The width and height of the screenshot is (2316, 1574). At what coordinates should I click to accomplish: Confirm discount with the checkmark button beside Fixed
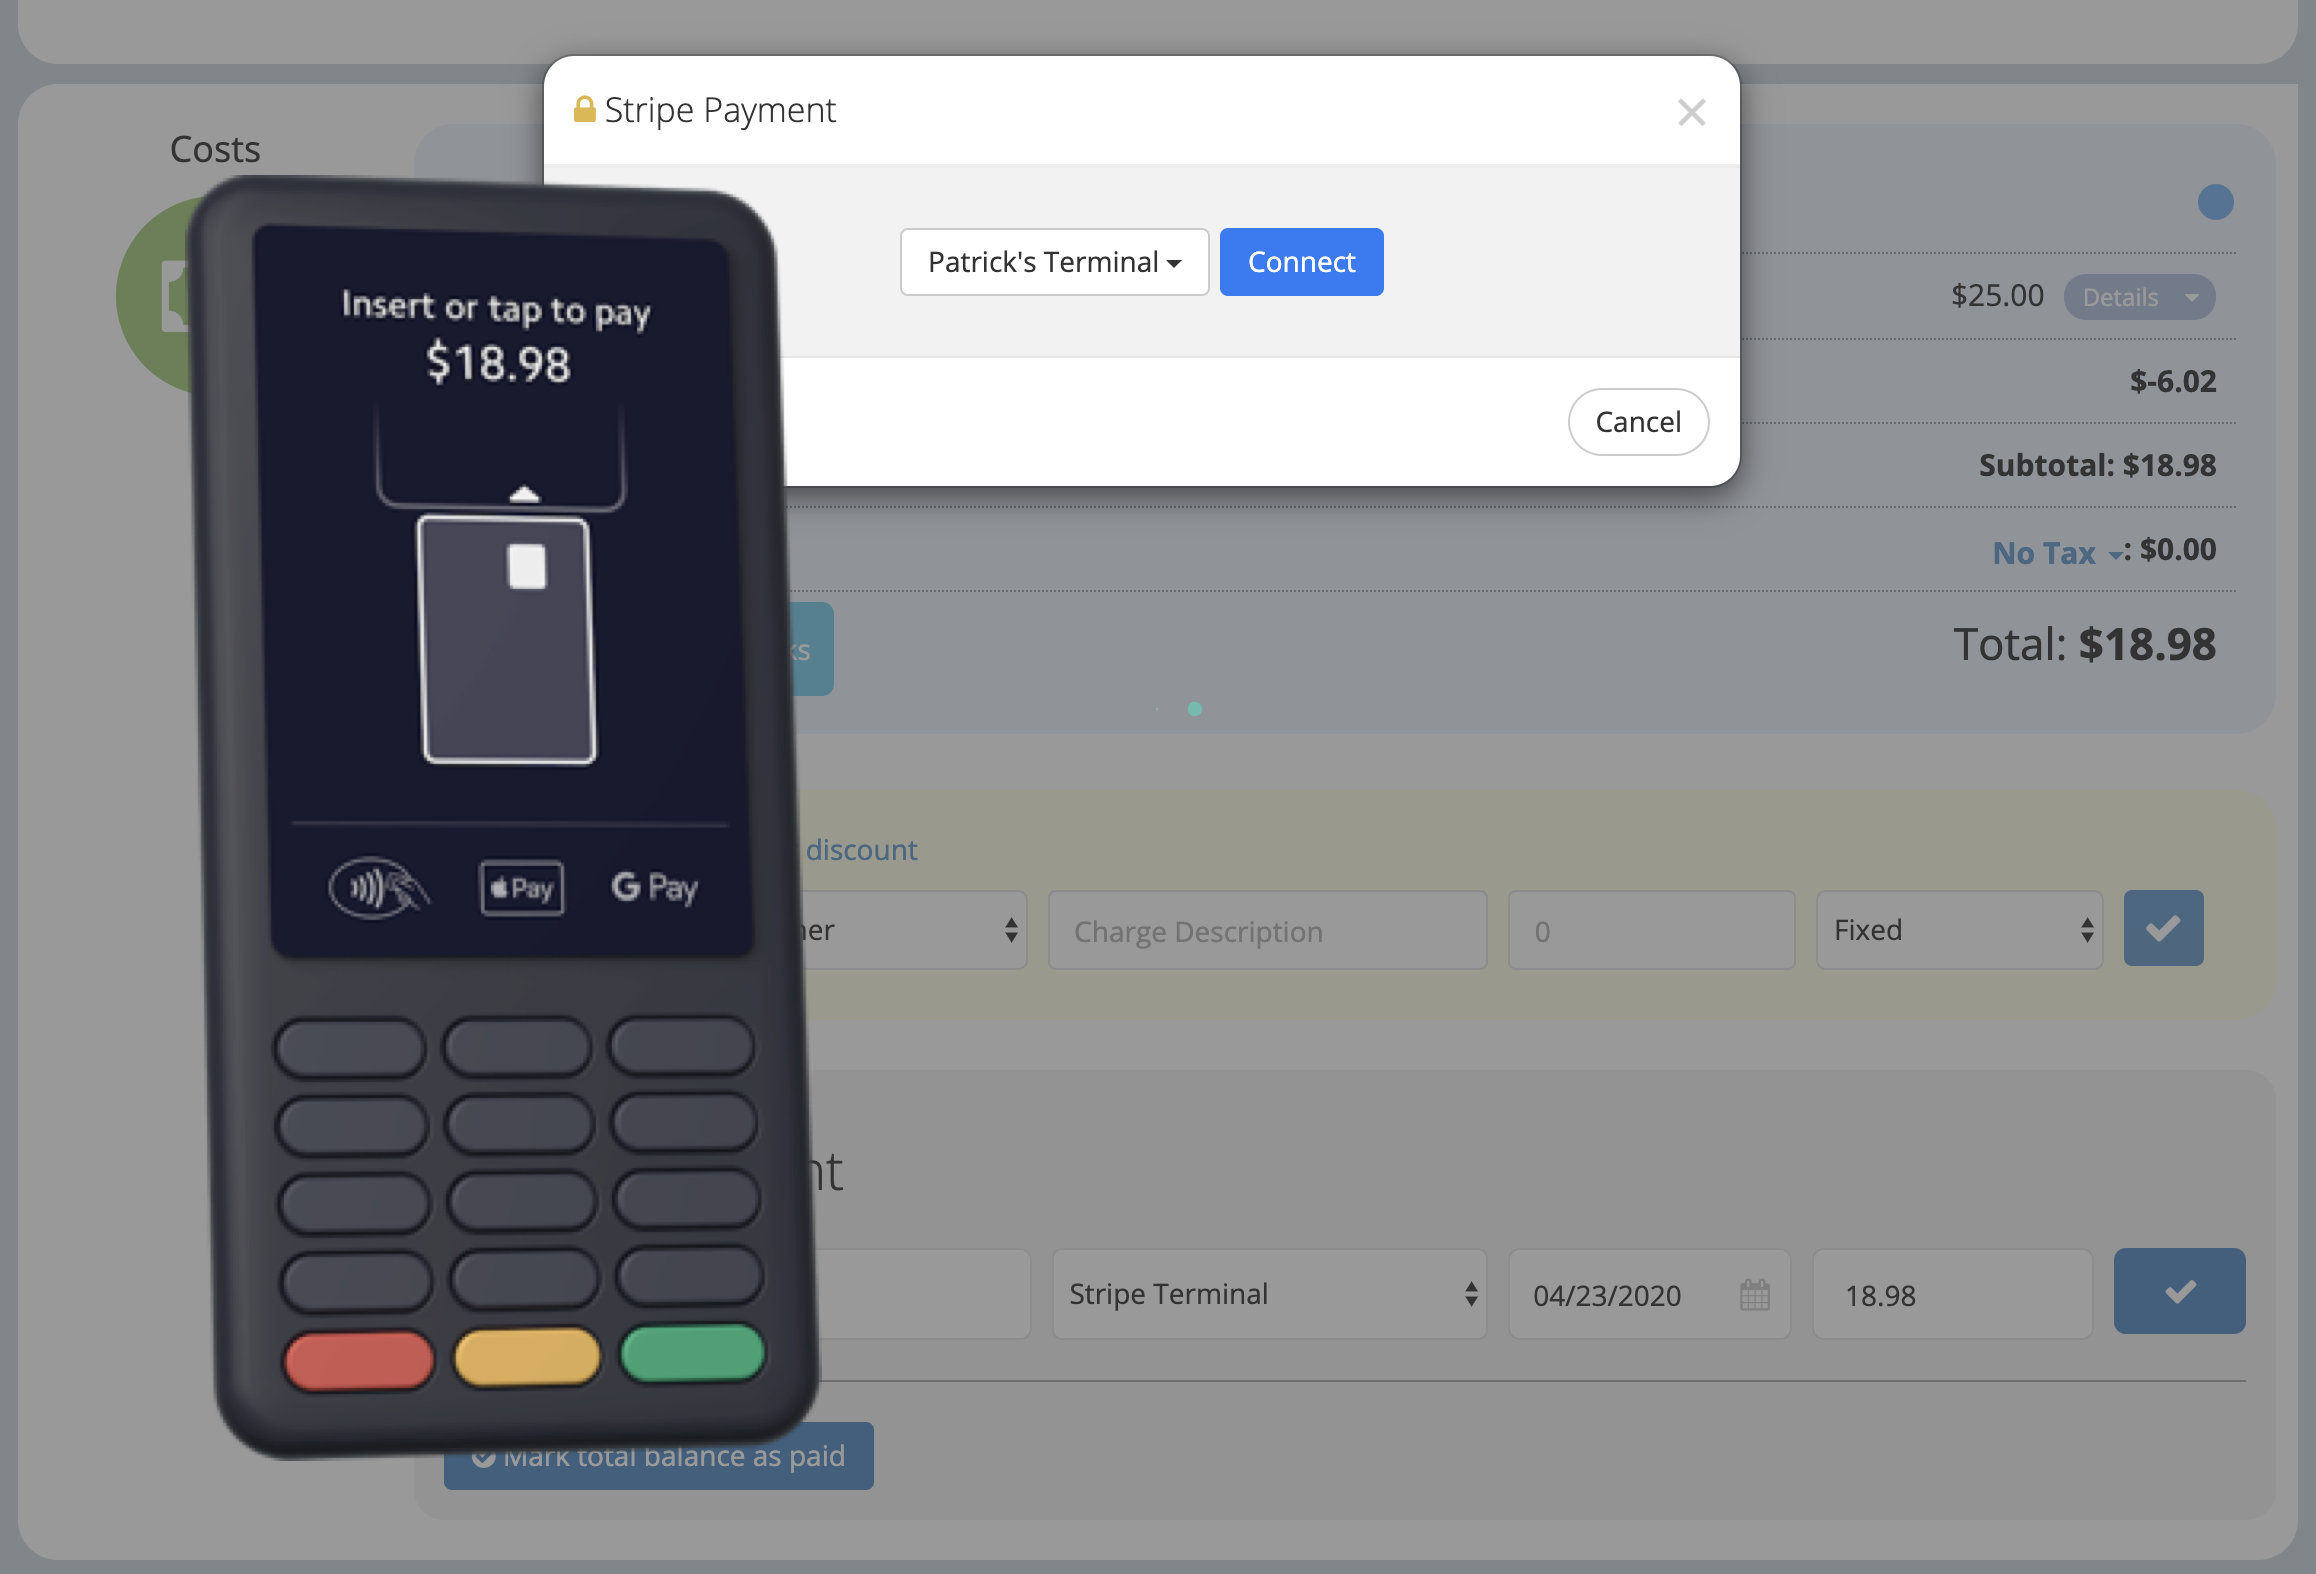click(x=2163, y=929)
